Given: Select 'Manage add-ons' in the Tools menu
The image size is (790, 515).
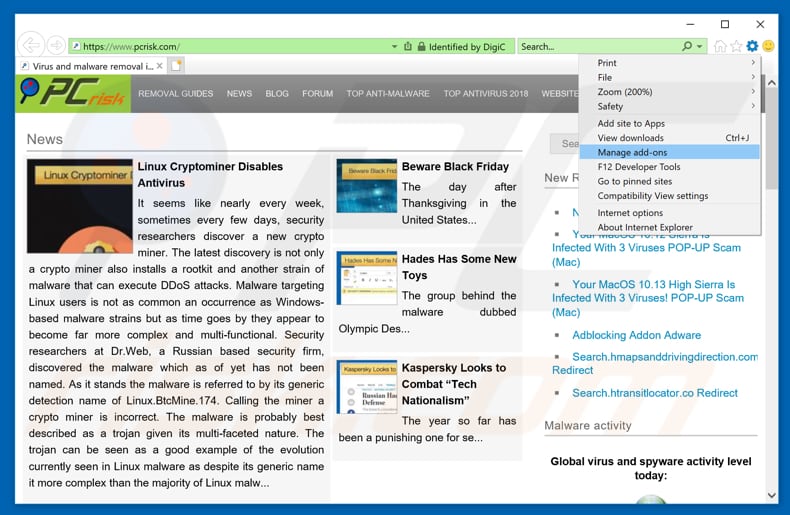Looking at the screenshot, I should point(670,152).
